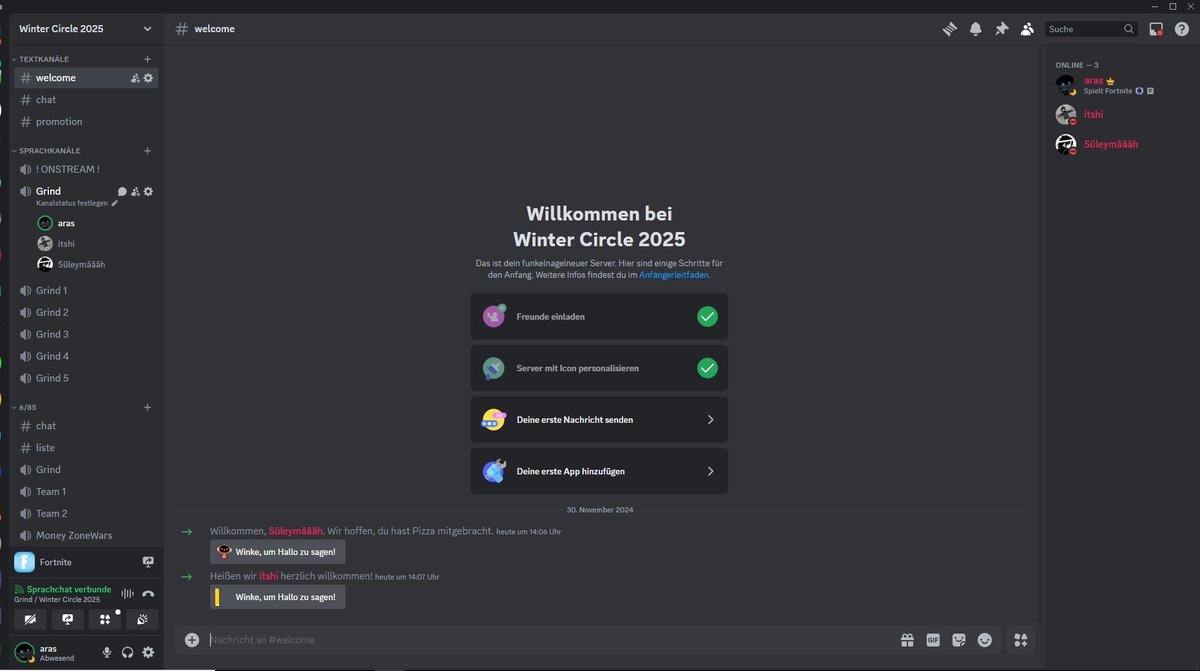Viewport: 1200px width, 671px height.
Task: Mute microphone in user panel
Action: pos(107,652)
